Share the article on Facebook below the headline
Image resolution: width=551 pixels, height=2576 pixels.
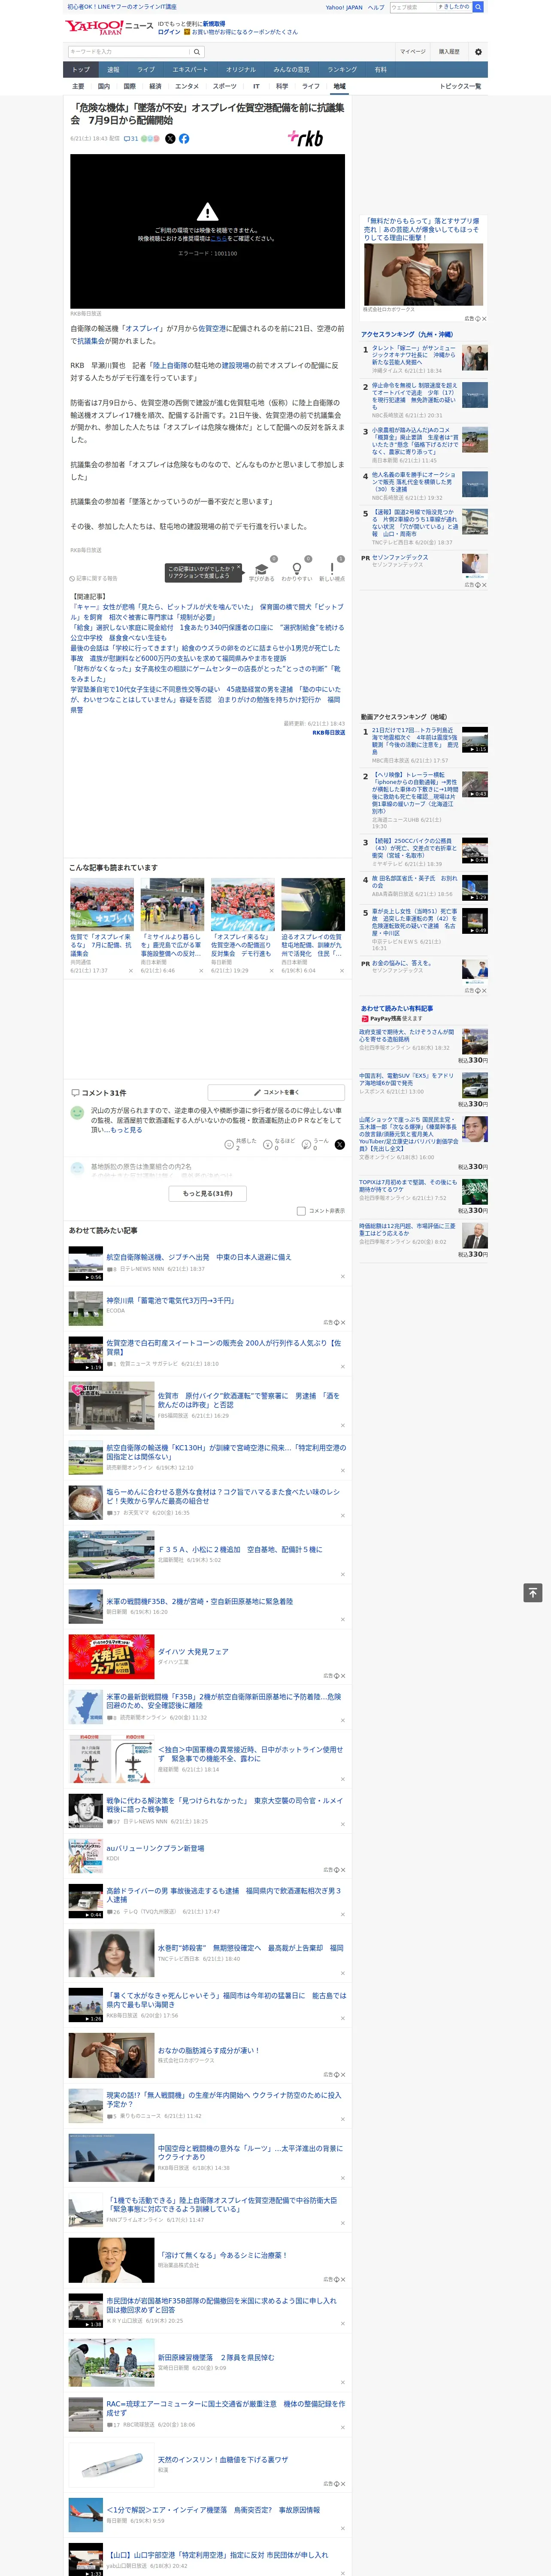click(x=184, y=139)
